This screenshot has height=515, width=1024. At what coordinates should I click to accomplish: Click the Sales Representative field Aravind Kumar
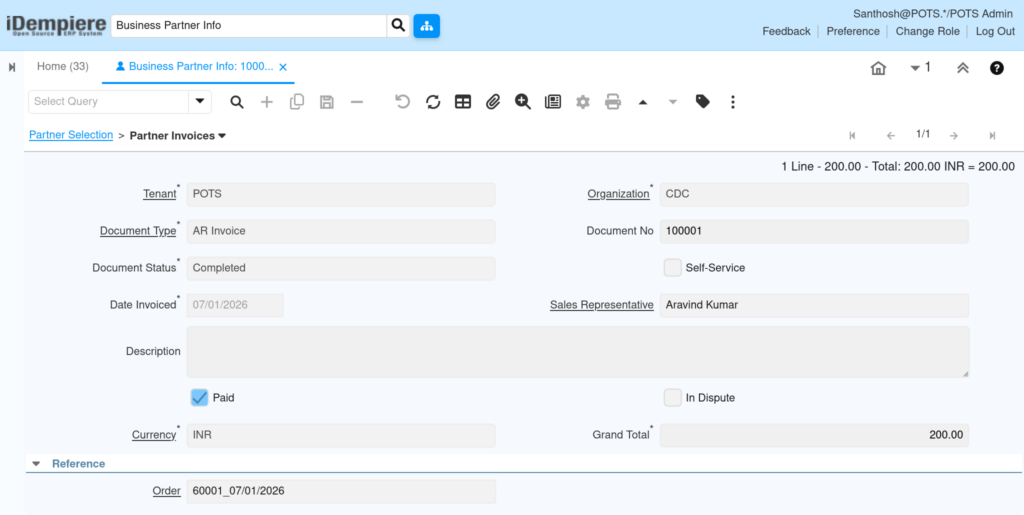coord(814,305)
